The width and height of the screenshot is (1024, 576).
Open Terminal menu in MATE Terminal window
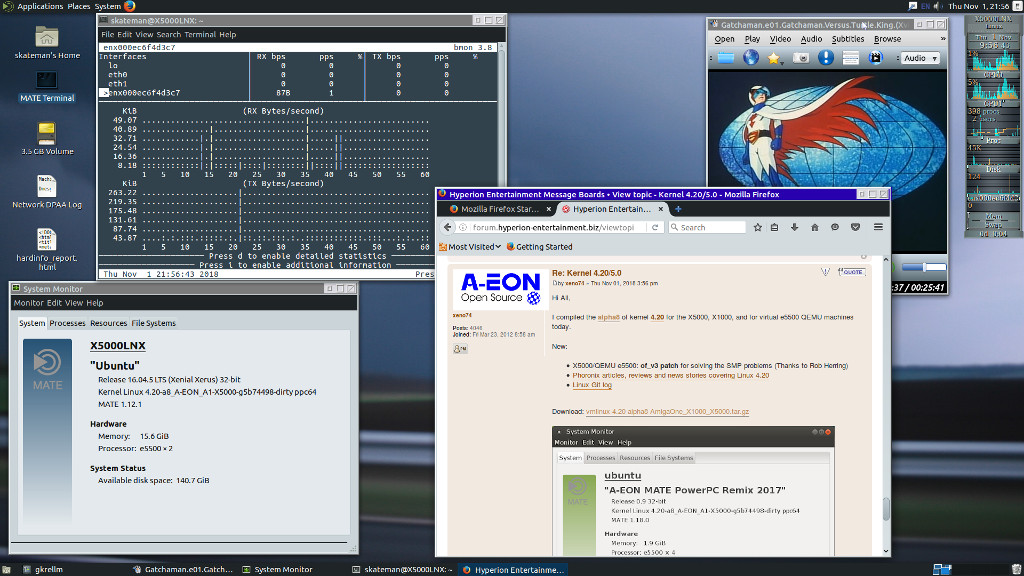tap(200, 35)
